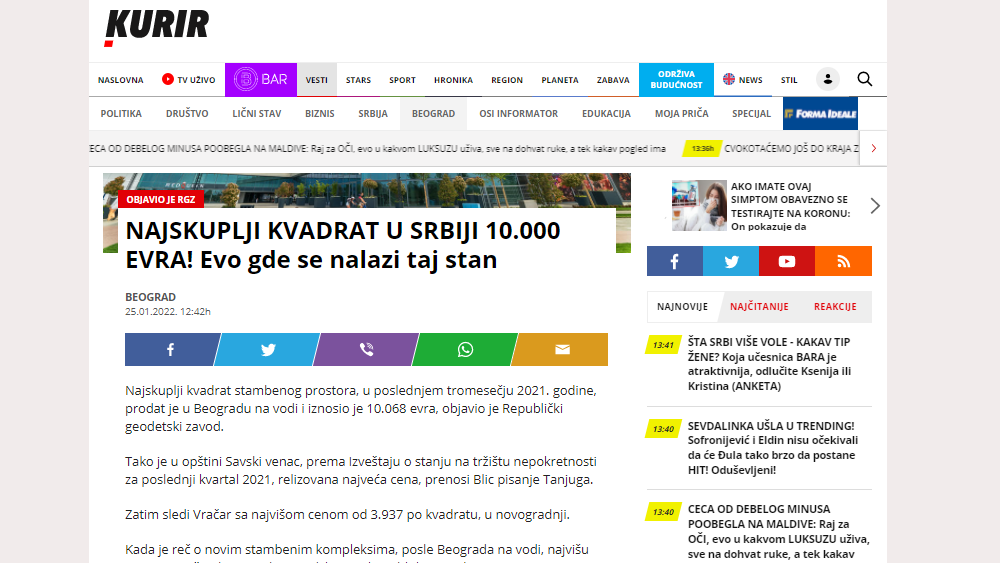Viewport: 1000px width, 563px height.
Task: Click the article date 25.01.2022. 12:42h
Action: click(168, 312)
